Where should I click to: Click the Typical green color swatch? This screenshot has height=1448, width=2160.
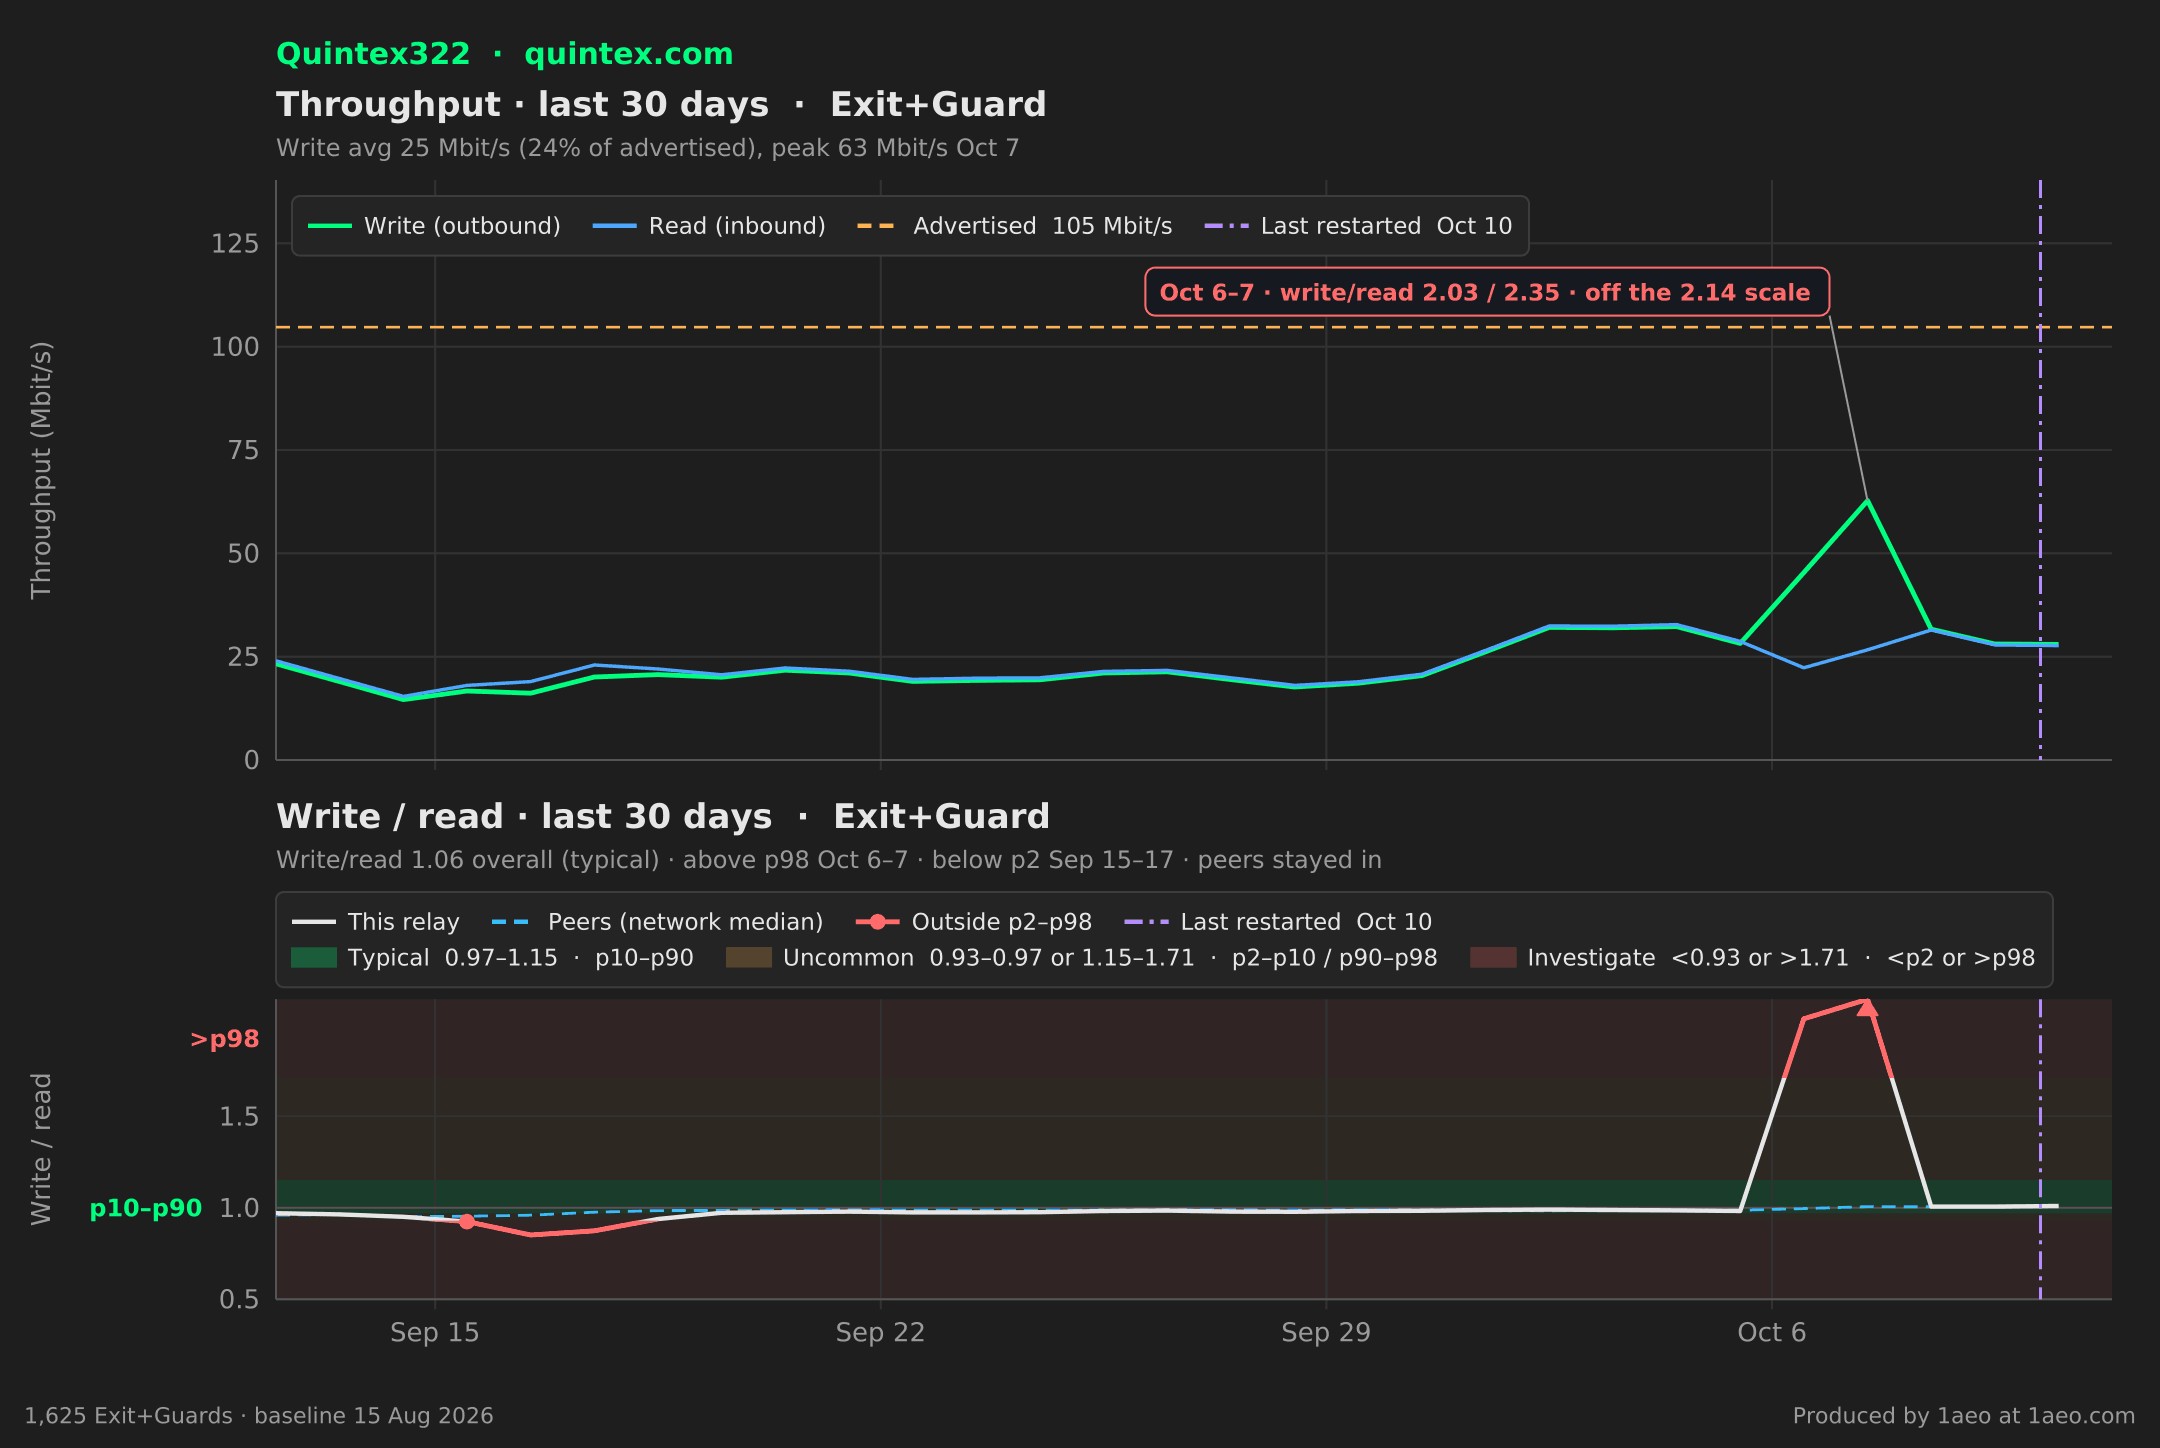click(x=314, y=958)
